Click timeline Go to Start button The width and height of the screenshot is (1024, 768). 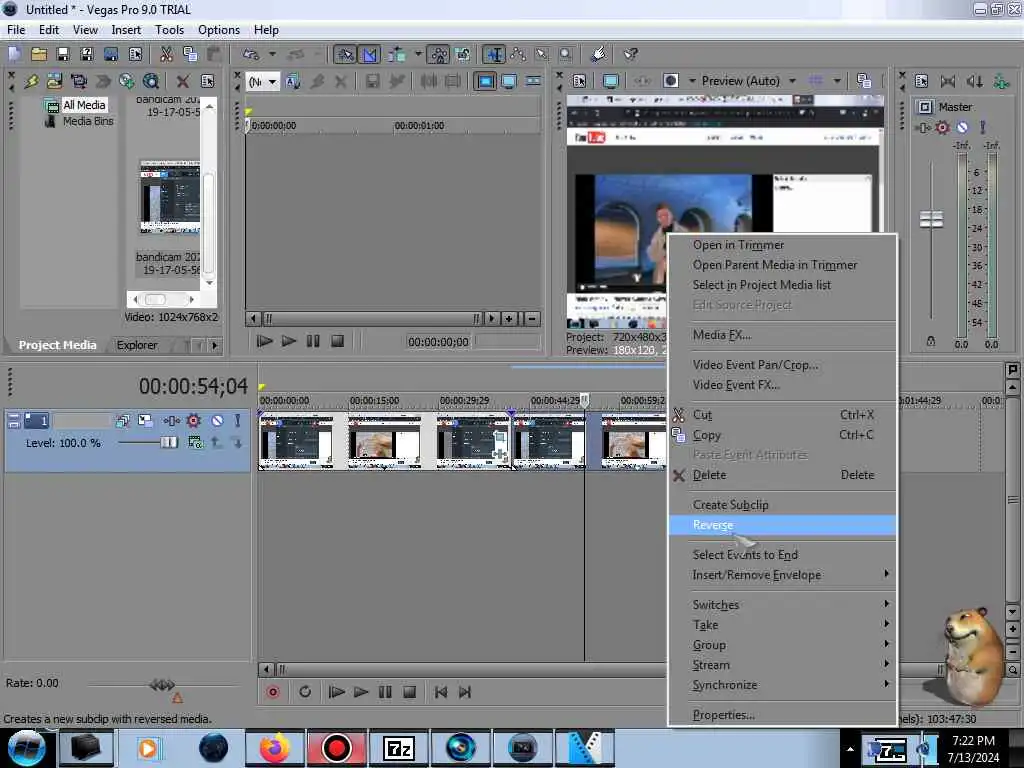coord(441,692)
